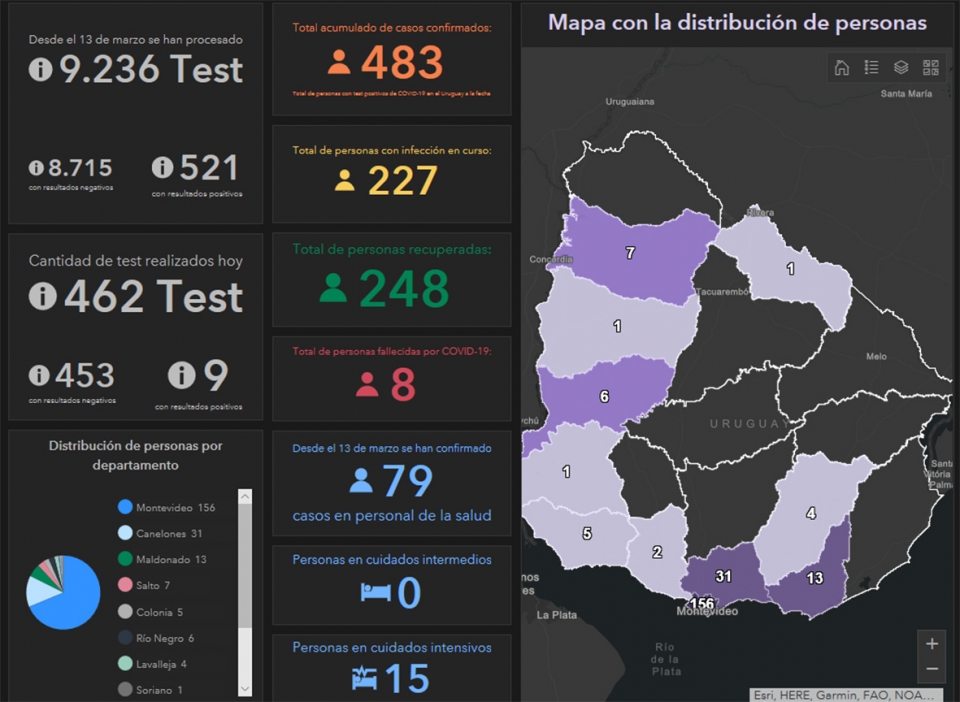Select the Montevideo blue legend swatch
Screen dimensions: 960x702
click(125, 507)
